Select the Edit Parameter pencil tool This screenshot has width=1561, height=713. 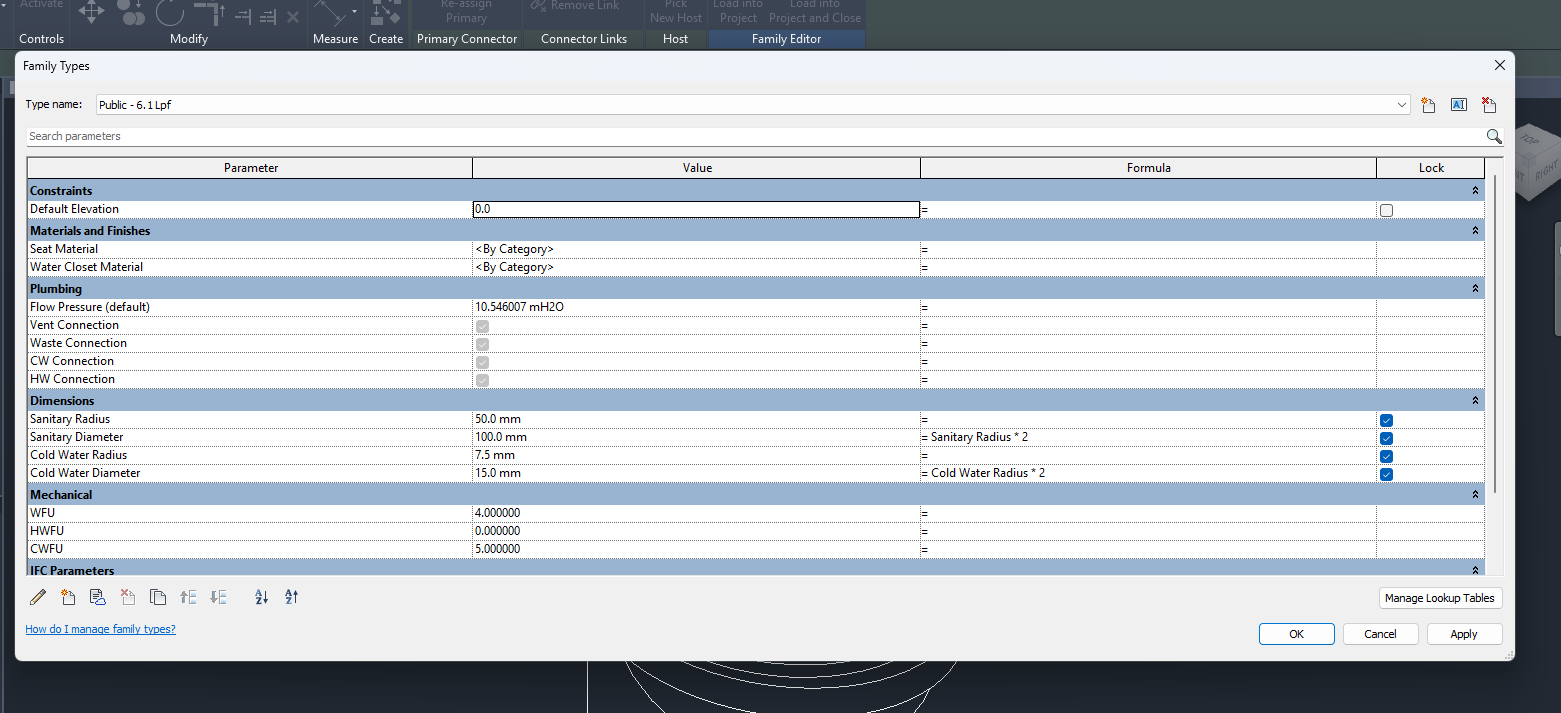pos(38,597)
